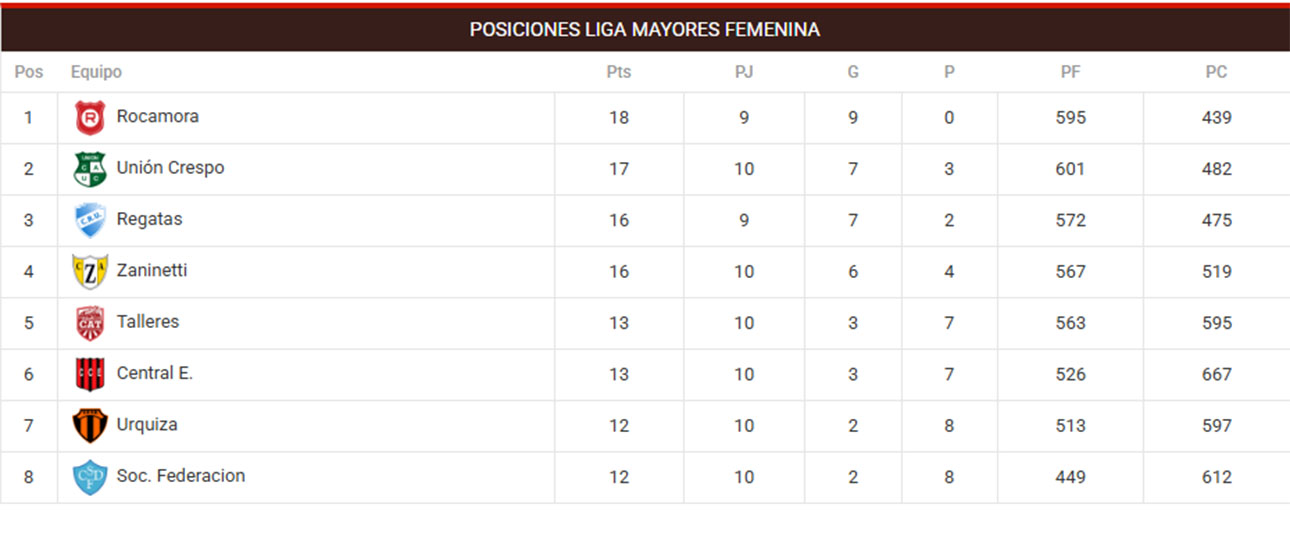
Task: Click Rocamora's 595 points-for cell
Action: [1070, 118]
